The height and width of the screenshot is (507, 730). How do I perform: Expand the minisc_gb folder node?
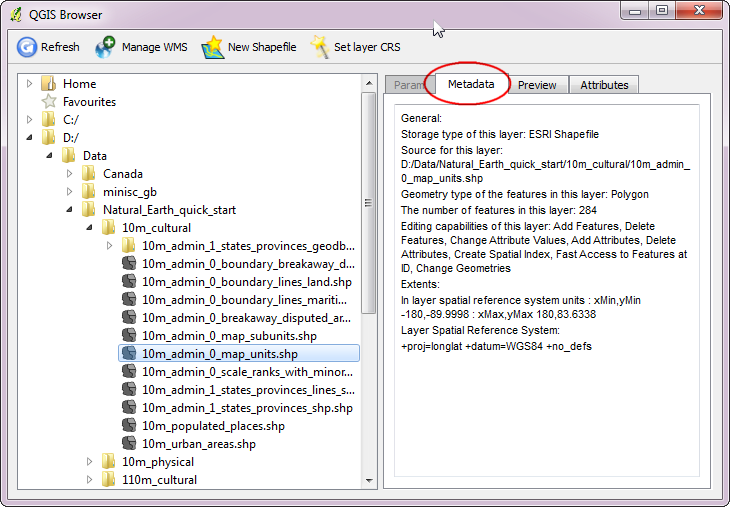point(69,192)
